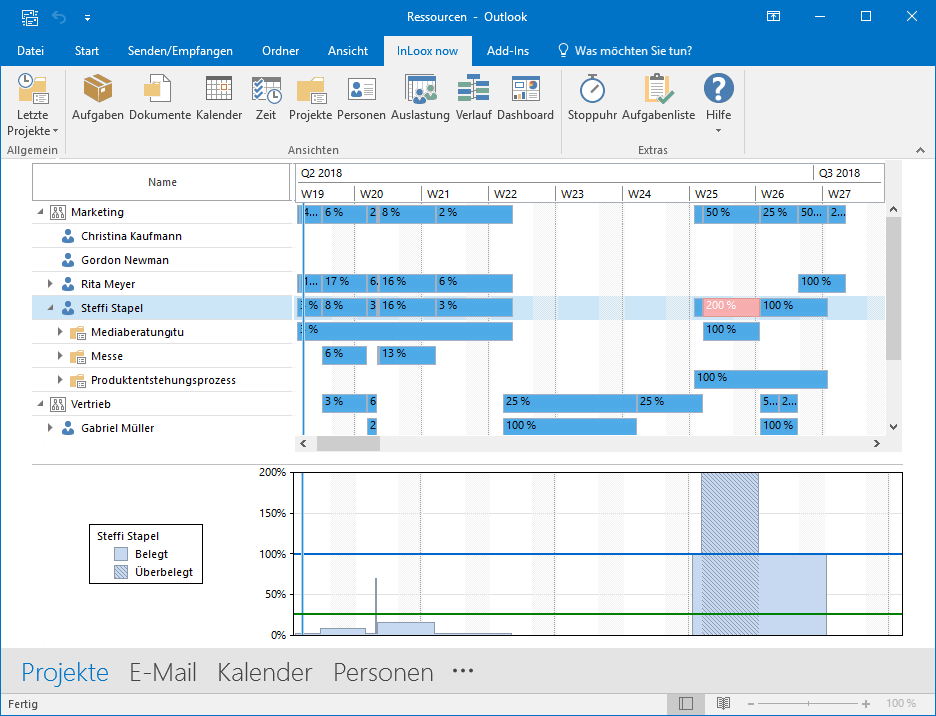This screenshot has width=936, height=716.
Task: Select the 200 % overbooked bar in W25
Action: click(x=731, y=307)
